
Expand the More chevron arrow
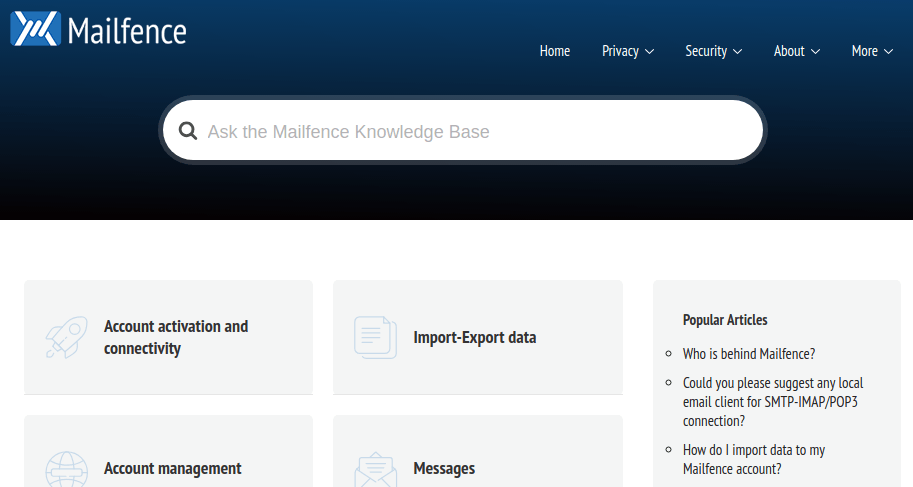click(x=889, y=52)
